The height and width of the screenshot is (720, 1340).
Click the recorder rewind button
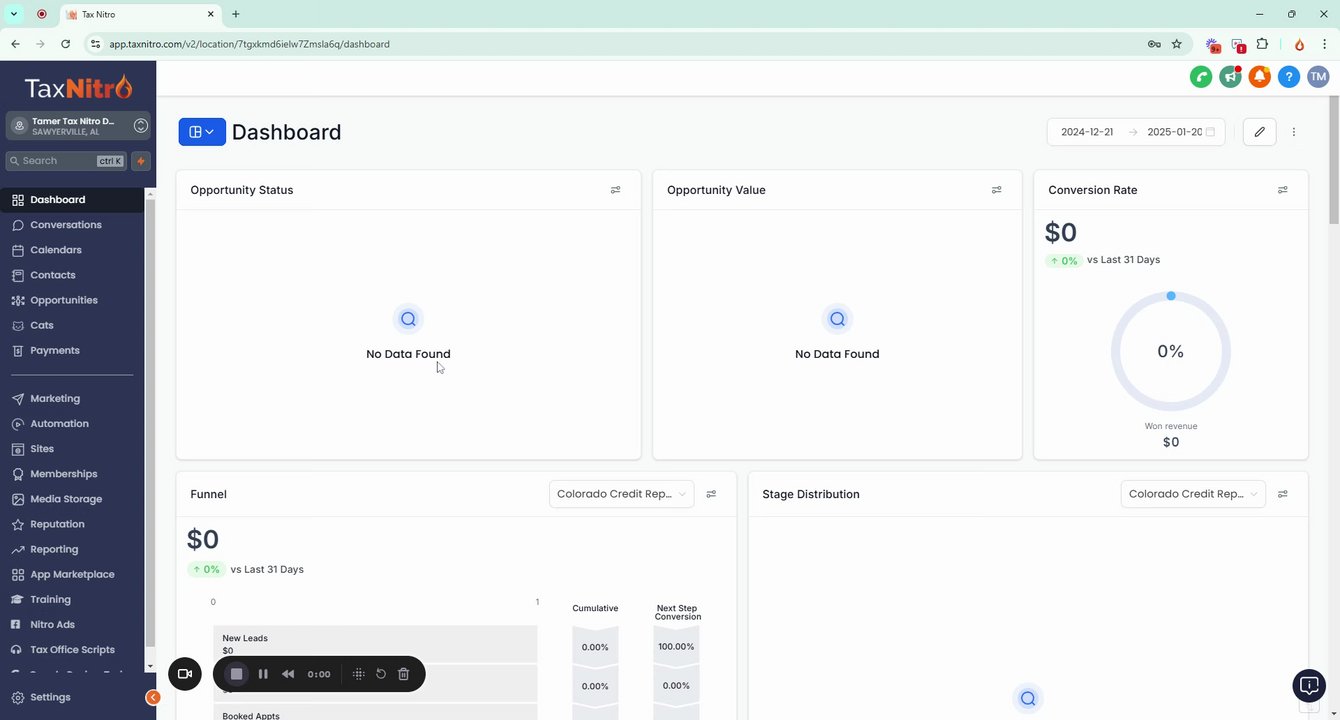[x=288, y=674]
